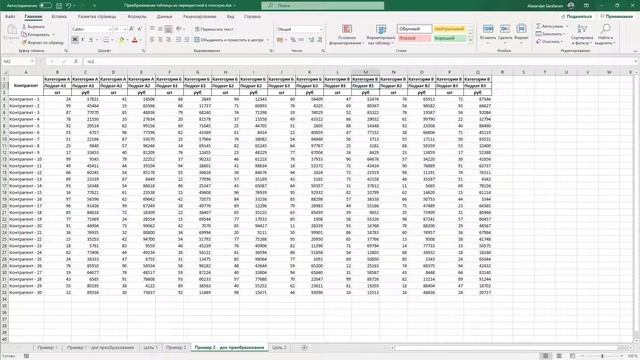Click the search box in the title bar
Image resolution: width=640 pixels, height=360 pixels.
coord(322,5)
